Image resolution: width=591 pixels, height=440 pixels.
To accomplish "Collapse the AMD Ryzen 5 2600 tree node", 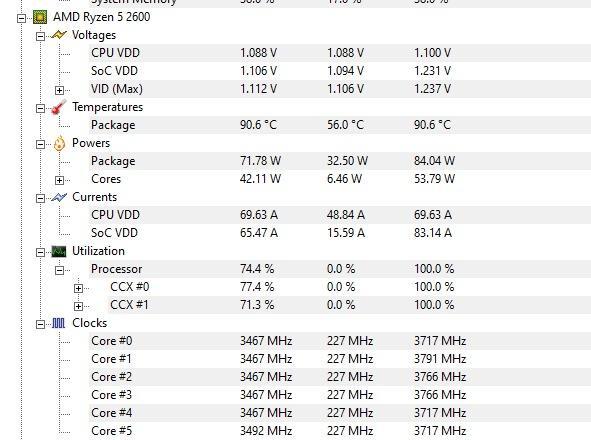I will tap(21, 18).
